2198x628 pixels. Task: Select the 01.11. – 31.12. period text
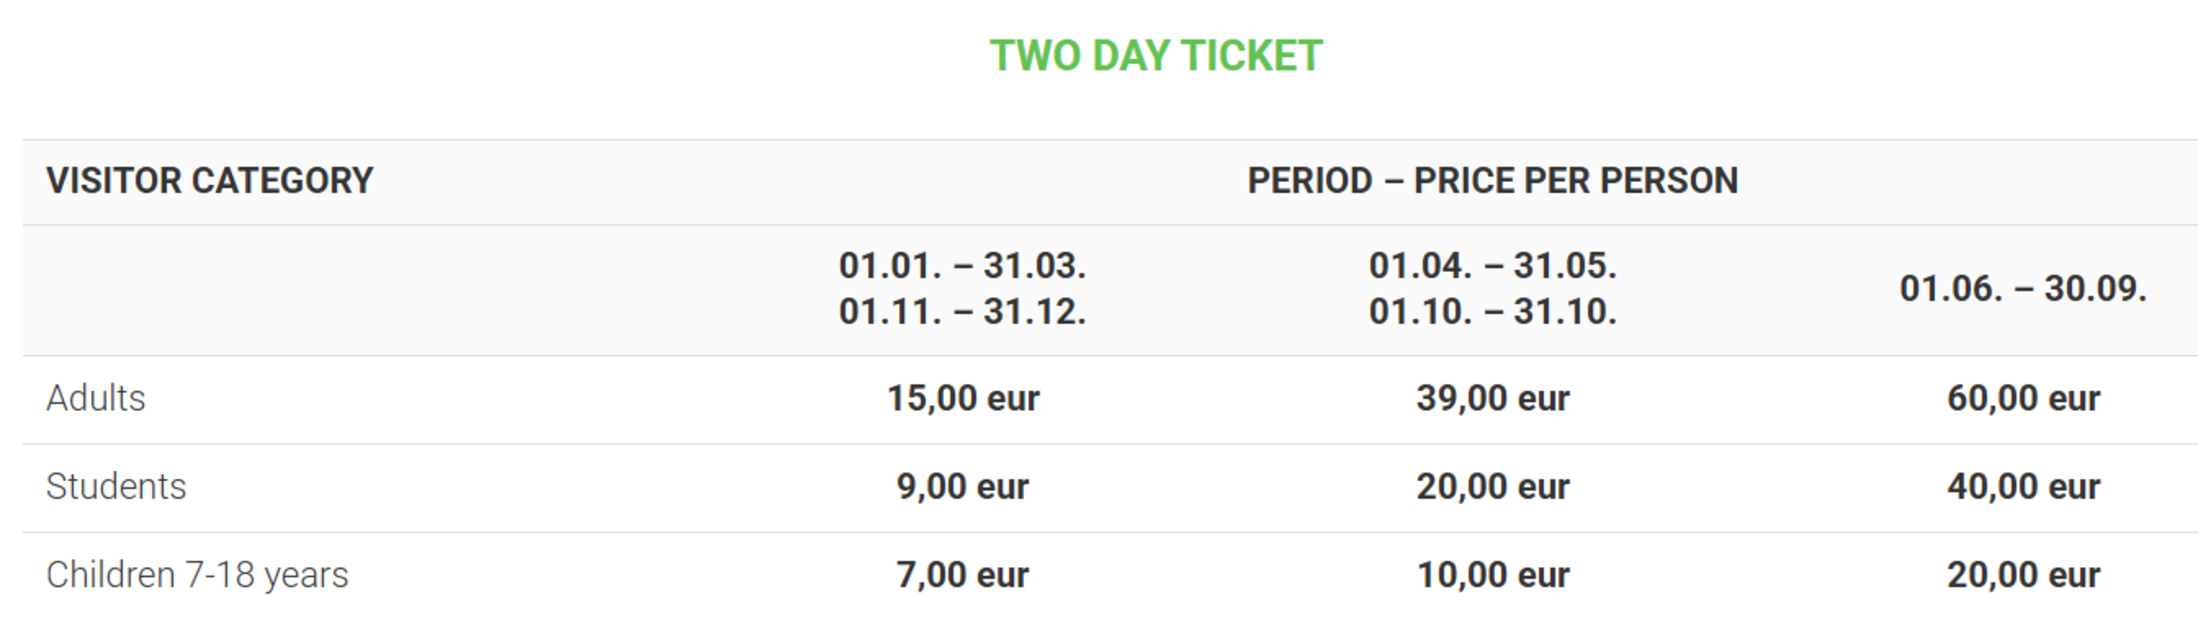pyautogui.click(x=962, y=312)
